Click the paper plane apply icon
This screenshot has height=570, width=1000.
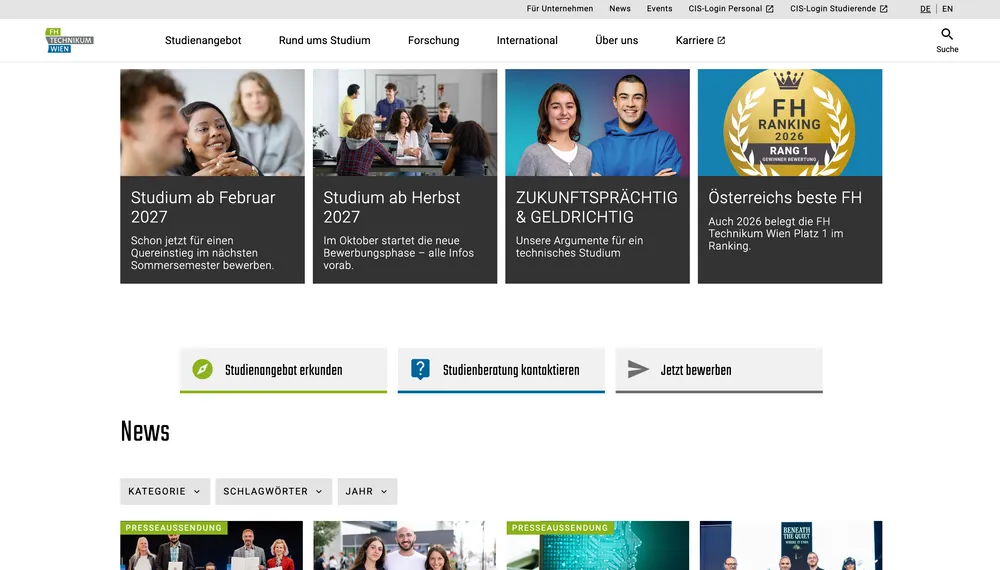click(638, 369)
